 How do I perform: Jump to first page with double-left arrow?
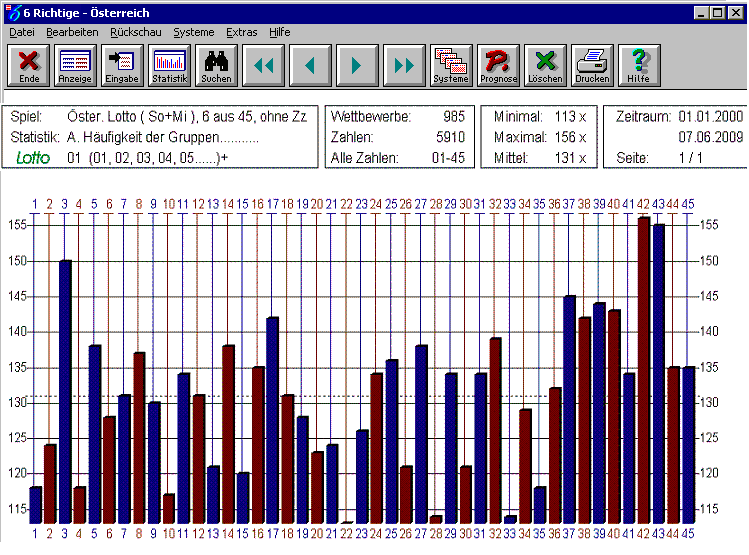pyautogui.click(x=263, y=66)
